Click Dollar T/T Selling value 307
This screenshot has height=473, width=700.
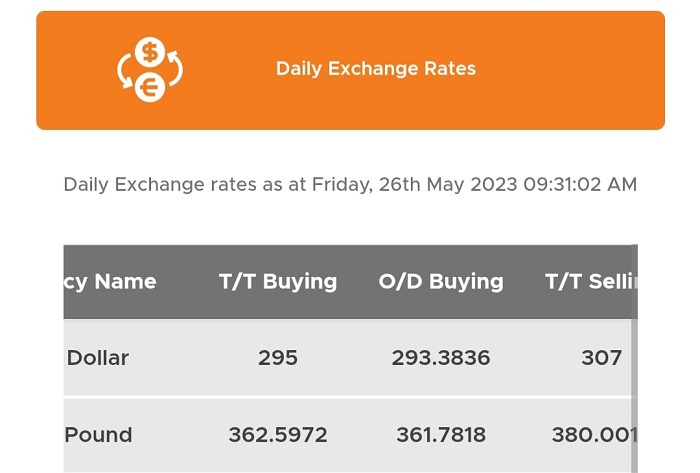(x=601, y=358)
